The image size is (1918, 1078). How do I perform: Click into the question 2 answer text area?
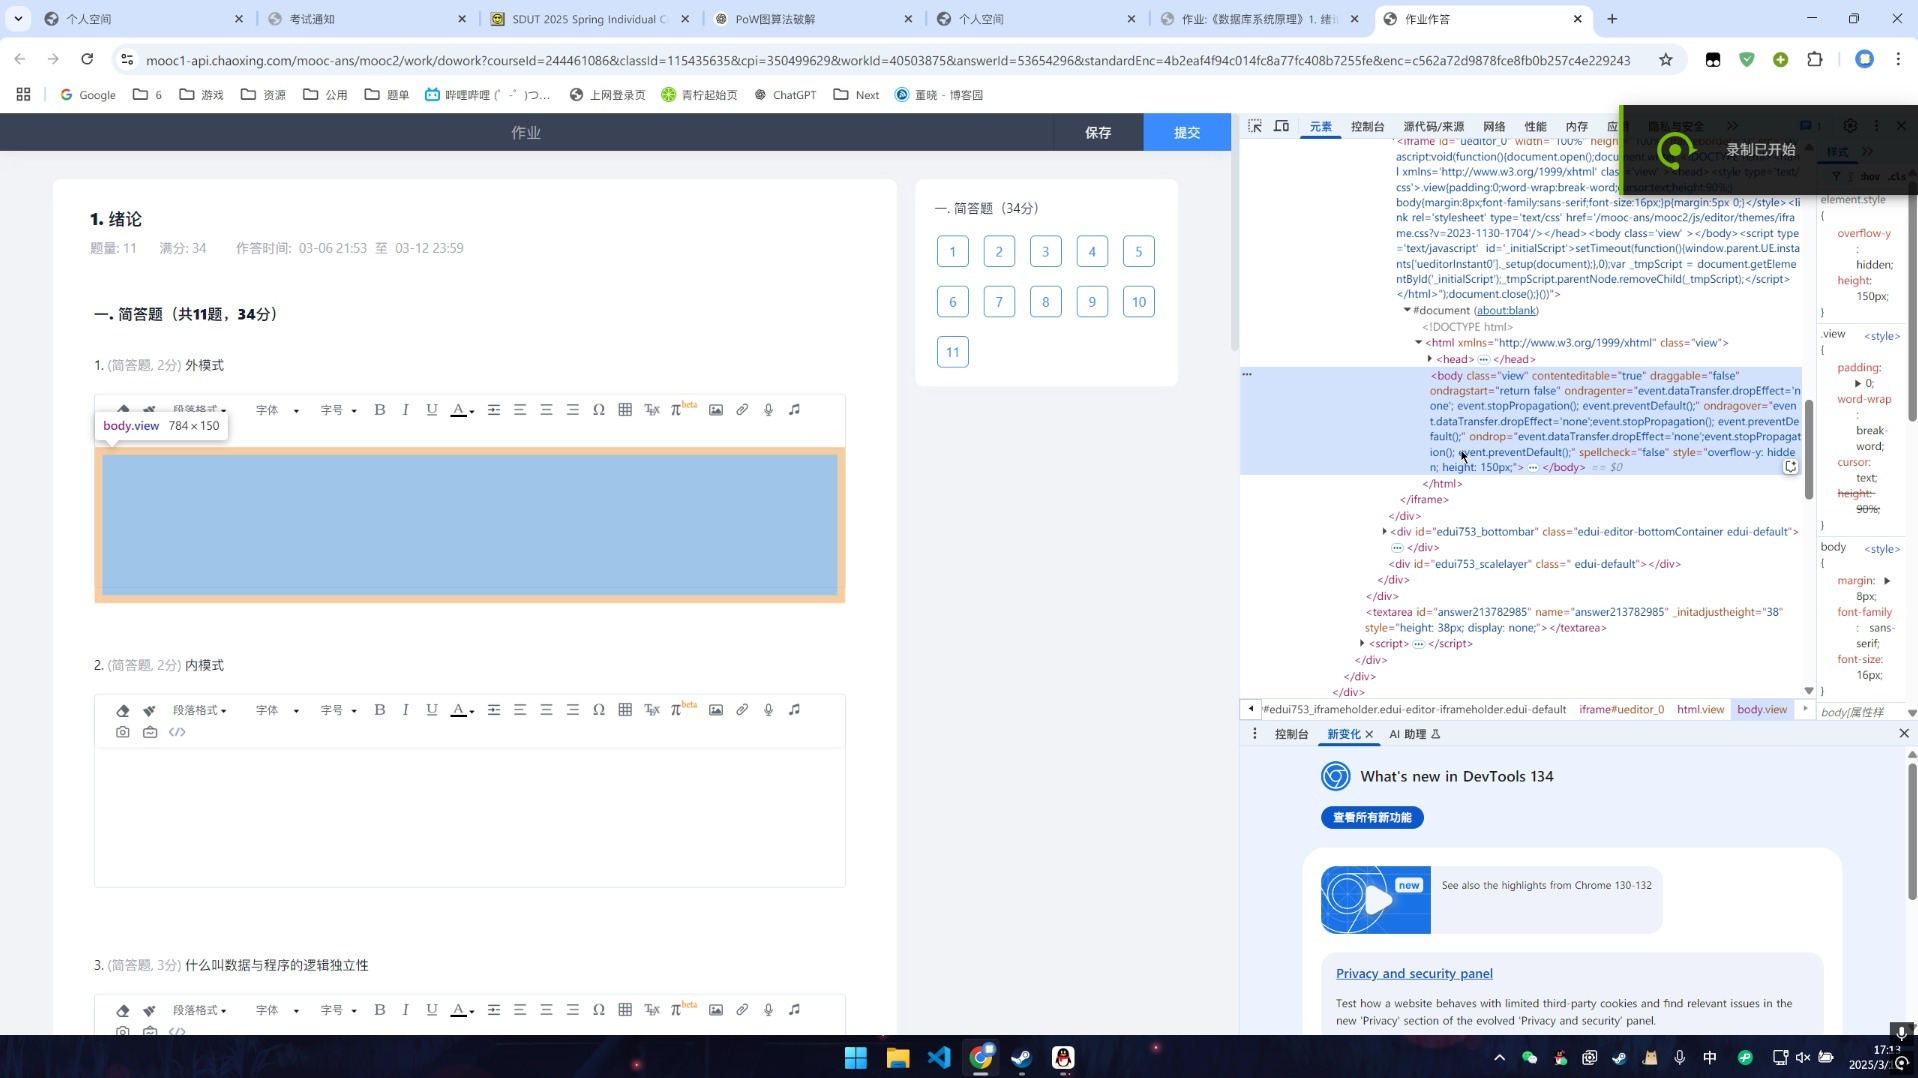[470, 818]
